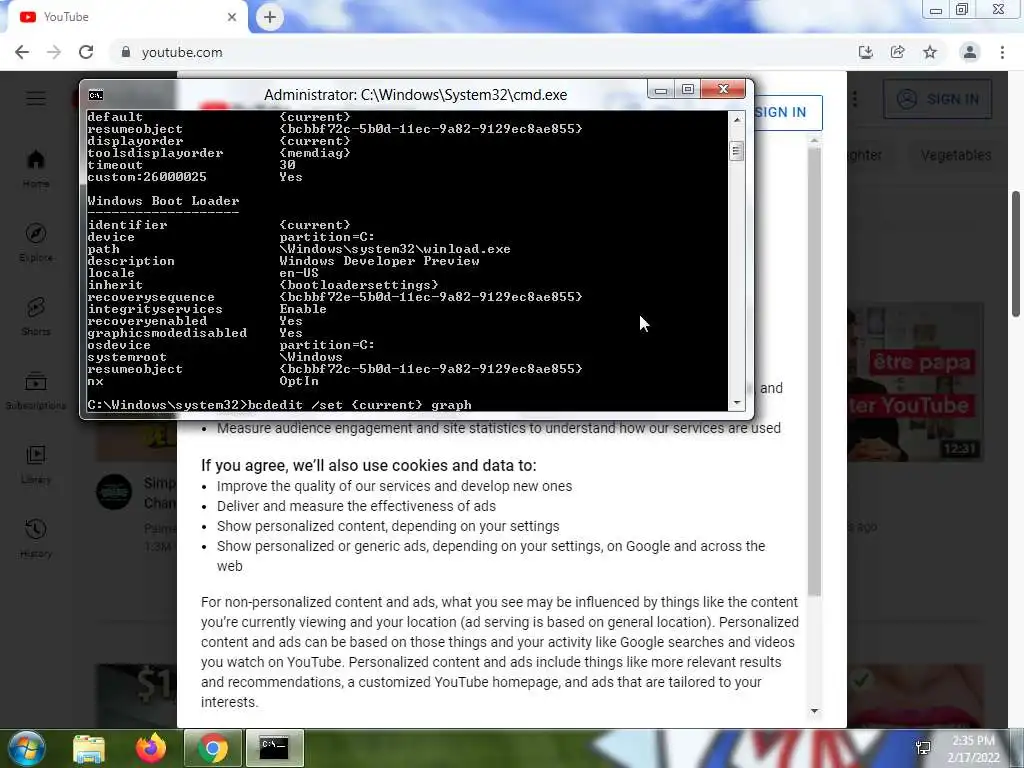This screenshot has height=768, width=1024.
Task: Open Explore in YouTube sidebar
Action: pos(36,243)
